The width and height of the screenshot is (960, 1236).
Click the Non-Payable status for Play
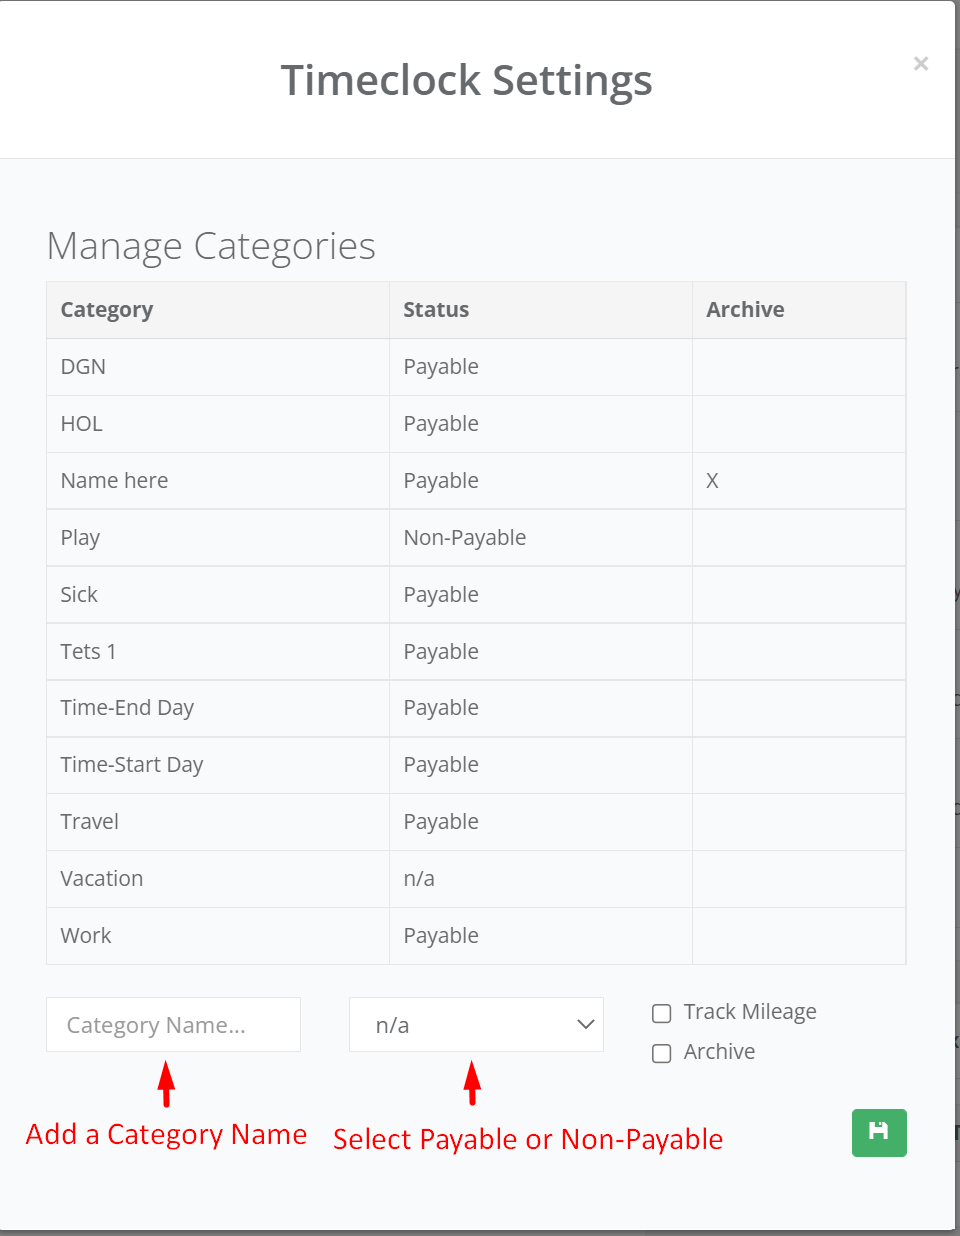(464, 538)
